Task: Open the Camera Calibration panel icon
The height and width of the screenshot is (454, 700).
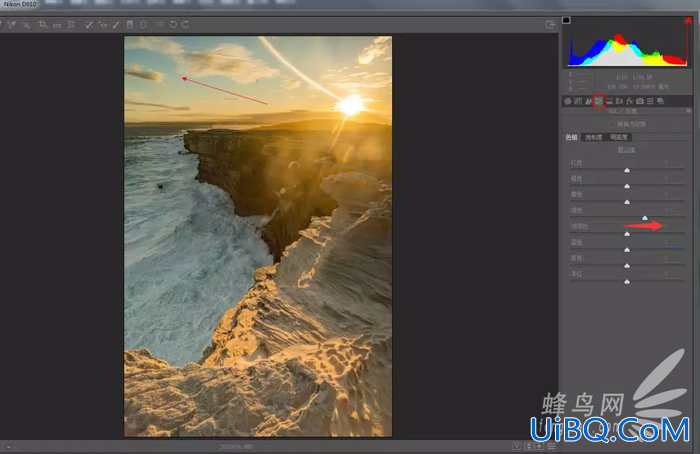Action: (x=640, y=101)
